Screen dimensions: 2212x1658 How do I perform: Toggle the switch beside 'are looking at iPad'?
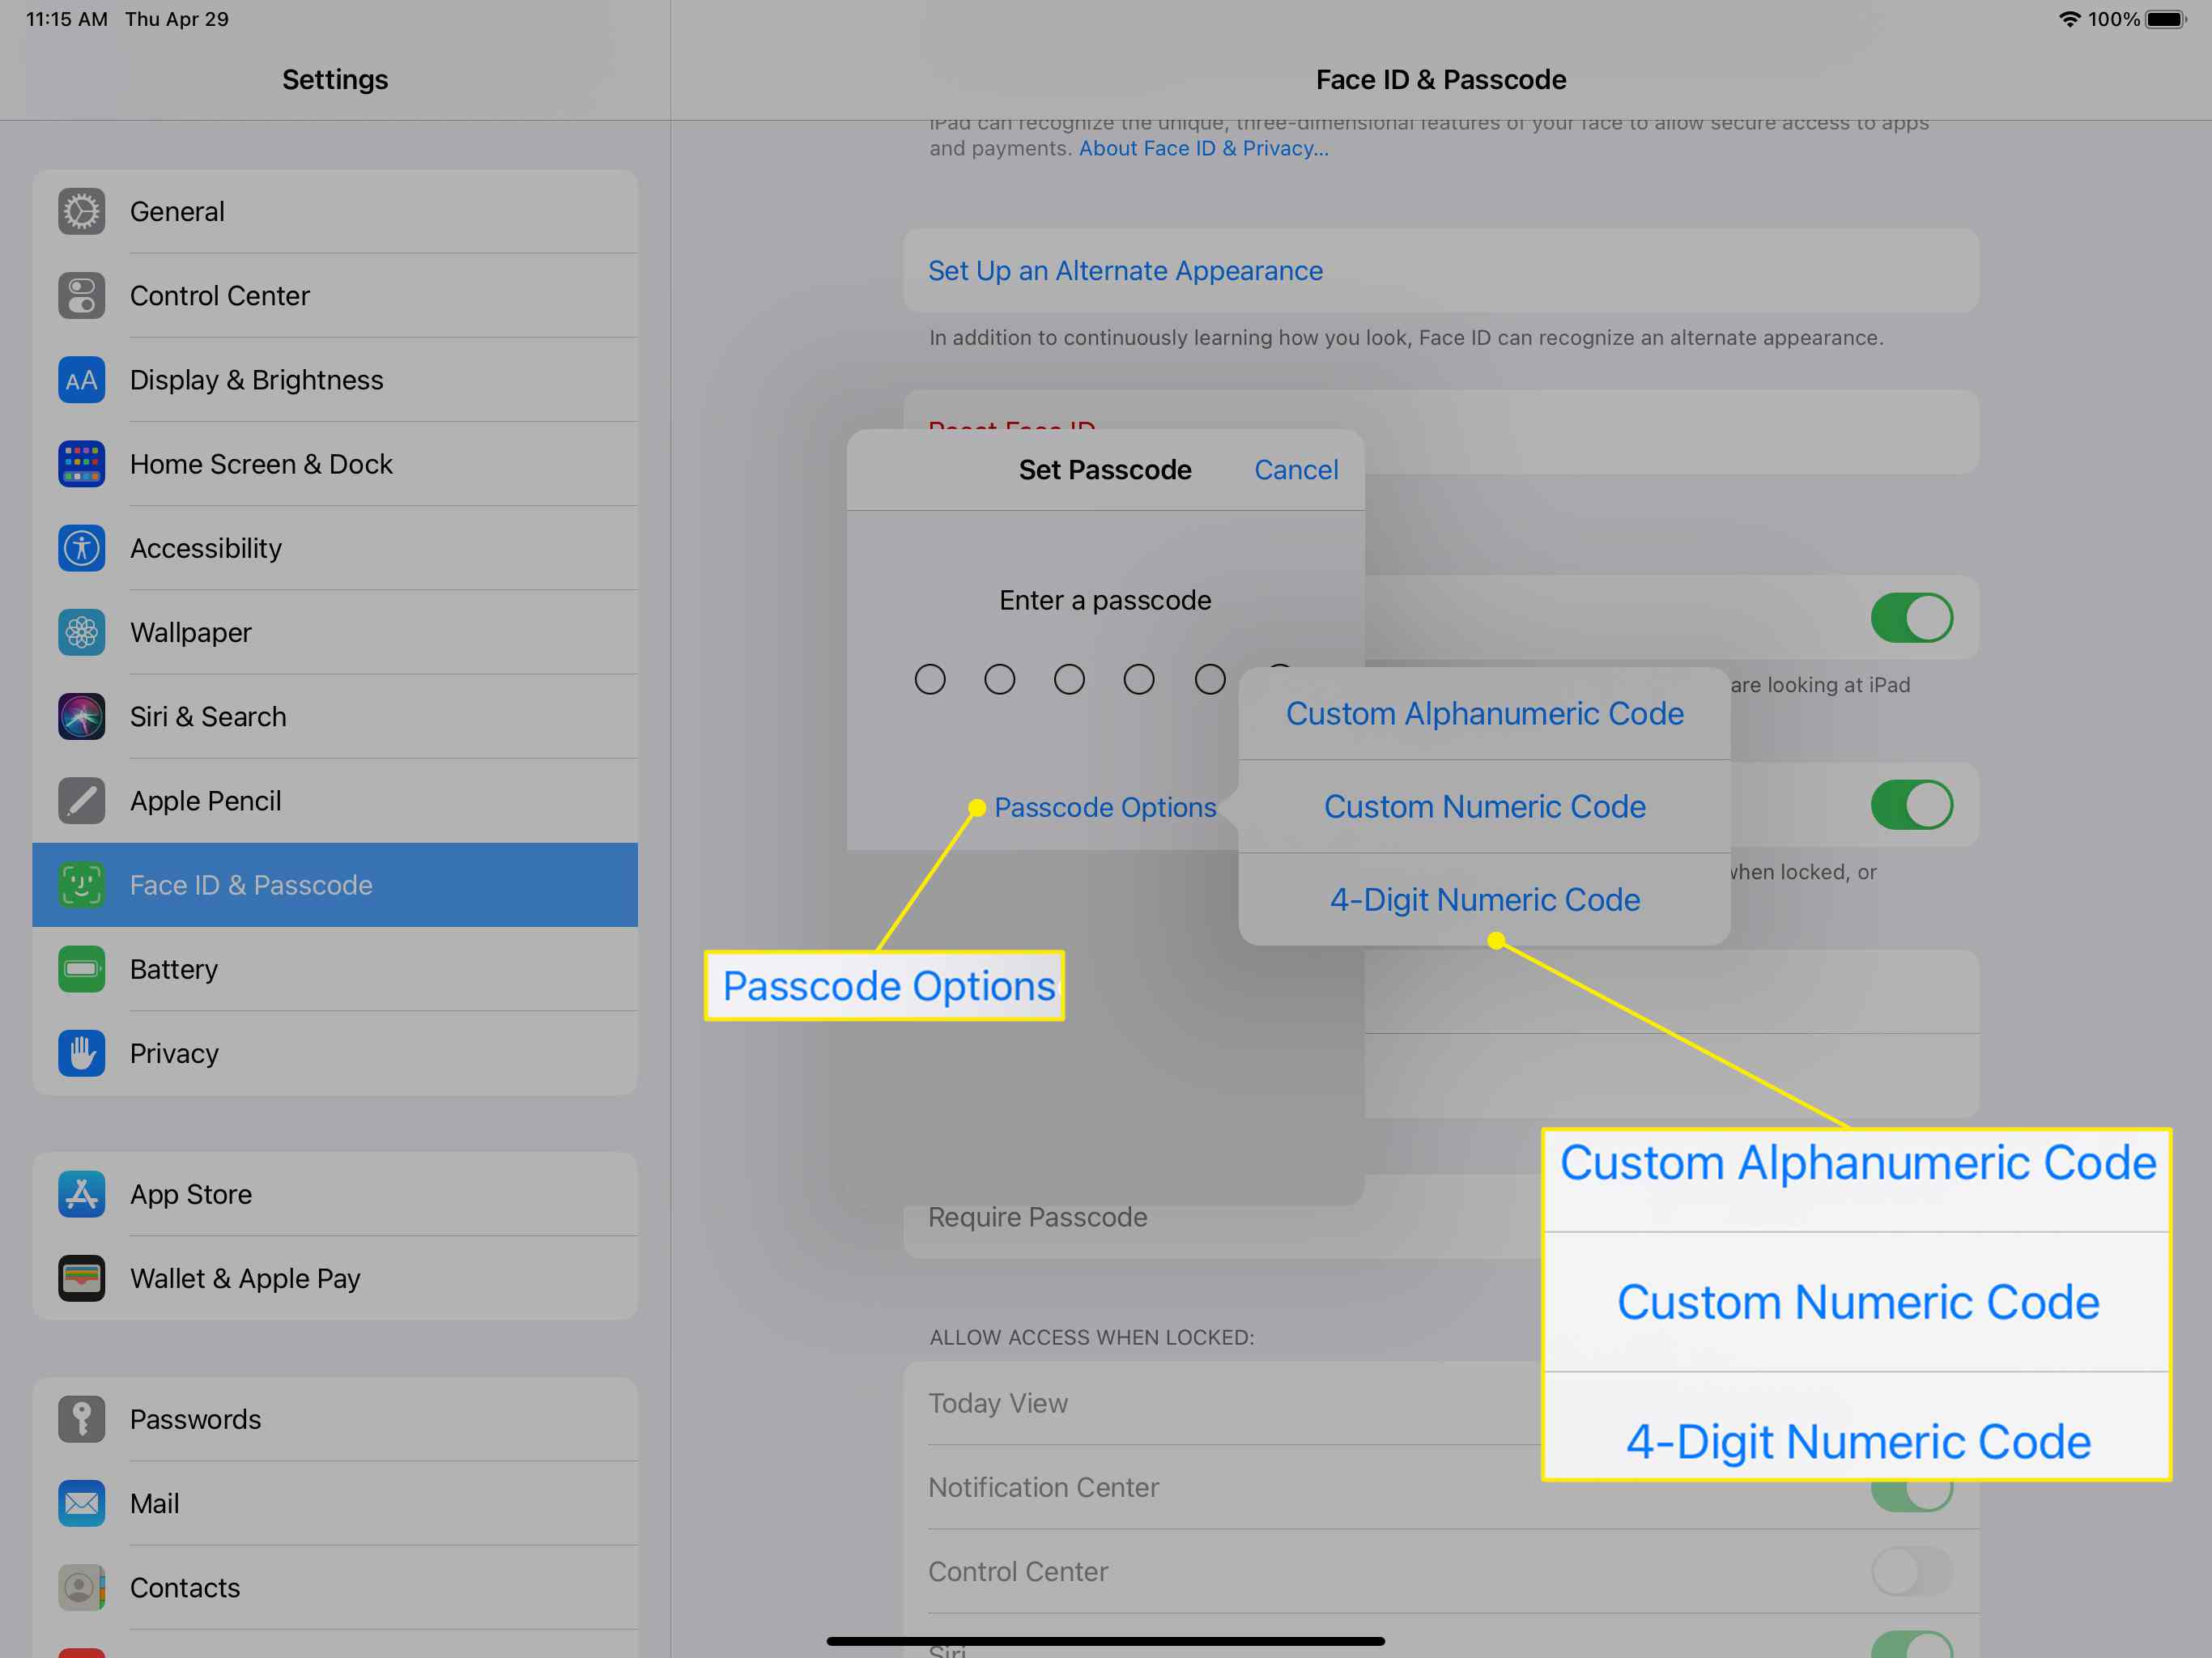(x=1911, y=618)
